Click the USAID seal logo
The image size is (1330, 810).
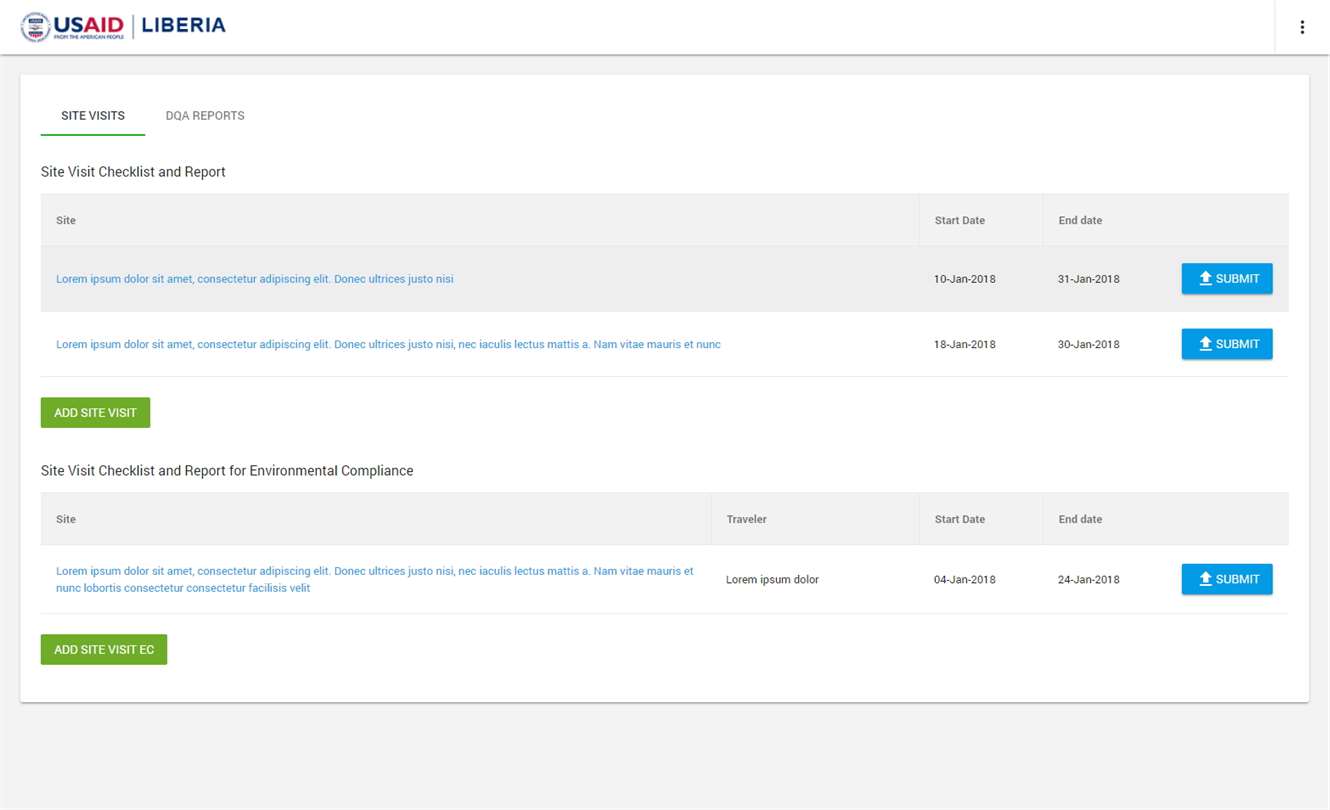coord(35,27)
